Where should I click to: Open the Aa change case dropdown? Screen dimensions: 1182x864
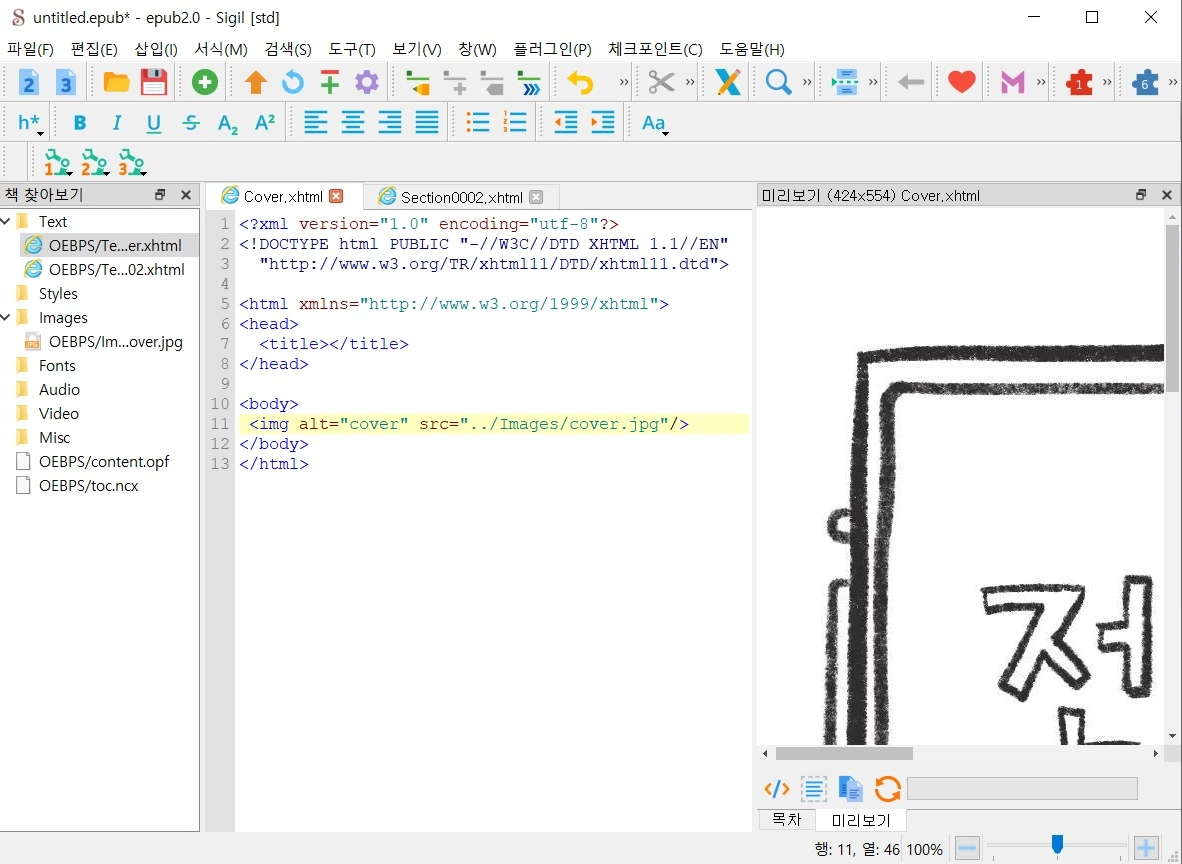[654, 124]
